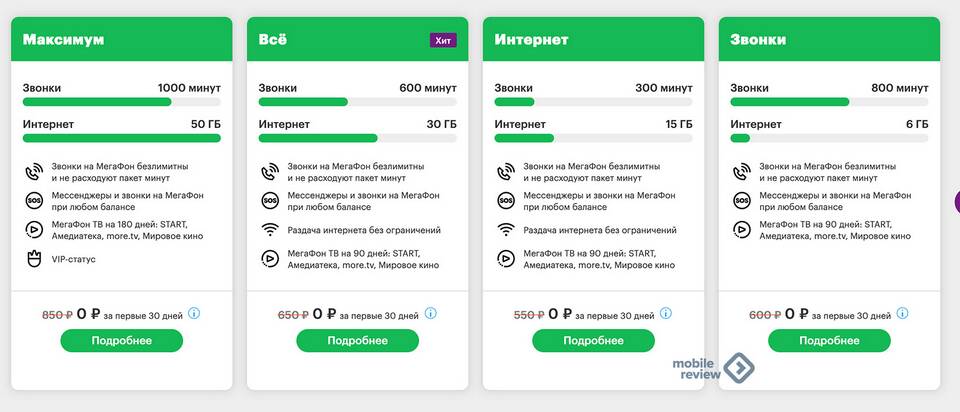Click Wi-Fi sharing icon in Всё card
The image size is (960, 412).
pos(270,230)
